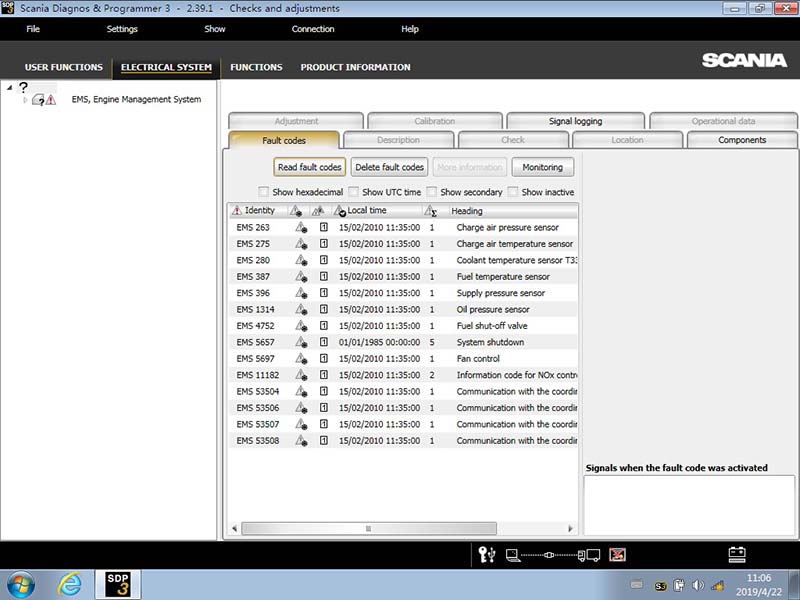
Task: Check the Show secondary option
Action: [431, 192]
